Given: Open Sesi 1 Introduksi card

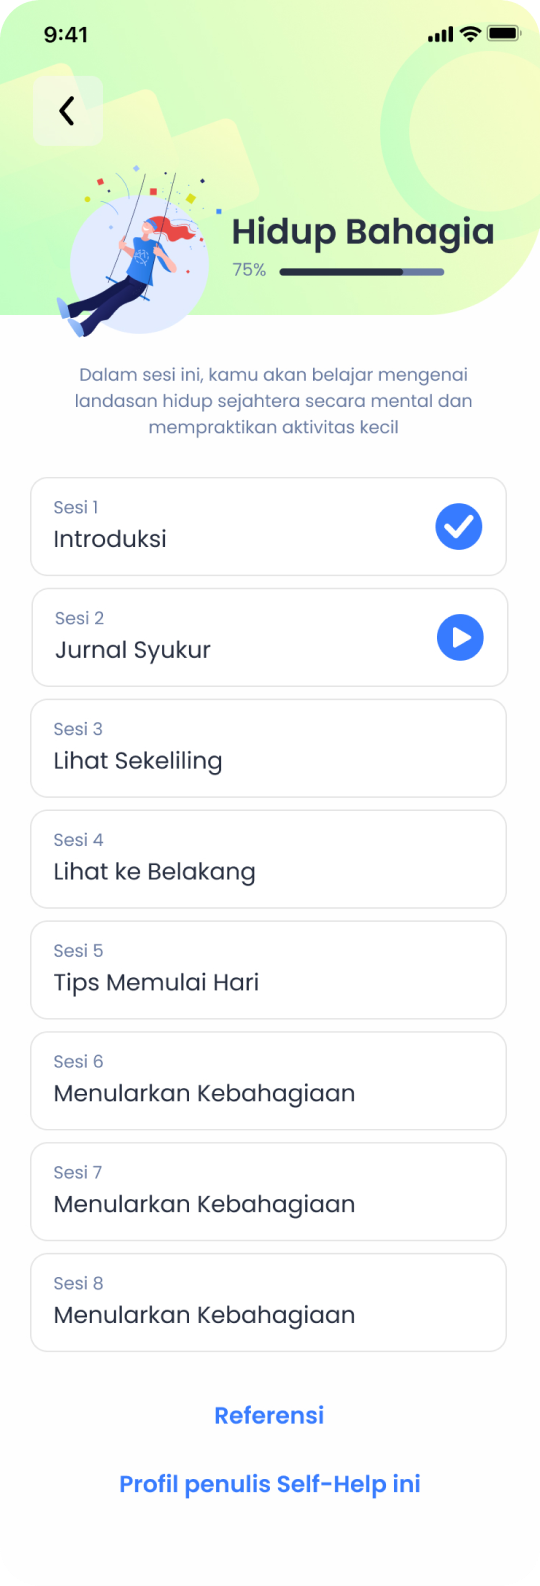Looking at the screenshot, I should point(269,526).
